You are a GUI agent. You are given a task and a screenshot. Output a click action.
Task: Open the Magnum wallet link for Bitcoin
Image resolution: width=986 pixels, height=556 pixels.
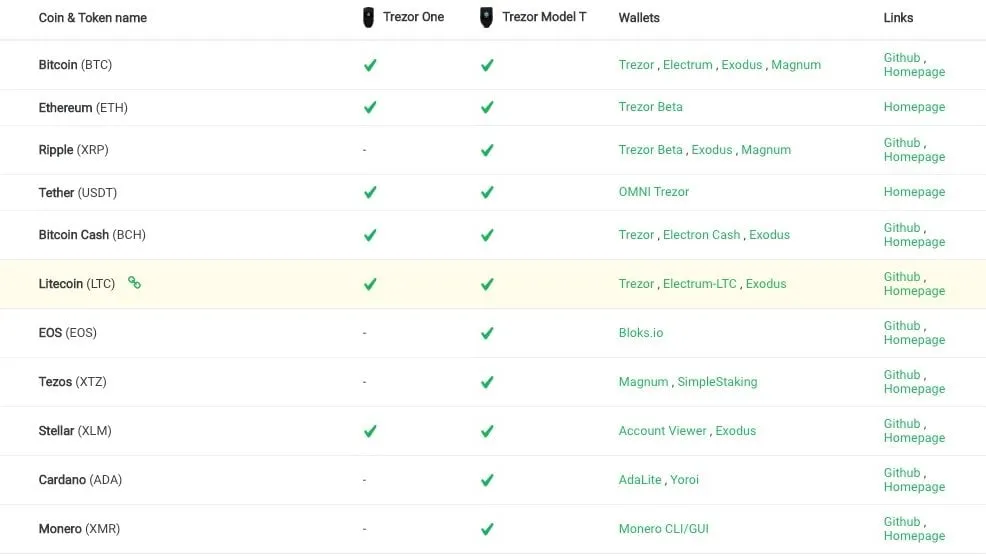pyautogui.click(x=796, y=65)
